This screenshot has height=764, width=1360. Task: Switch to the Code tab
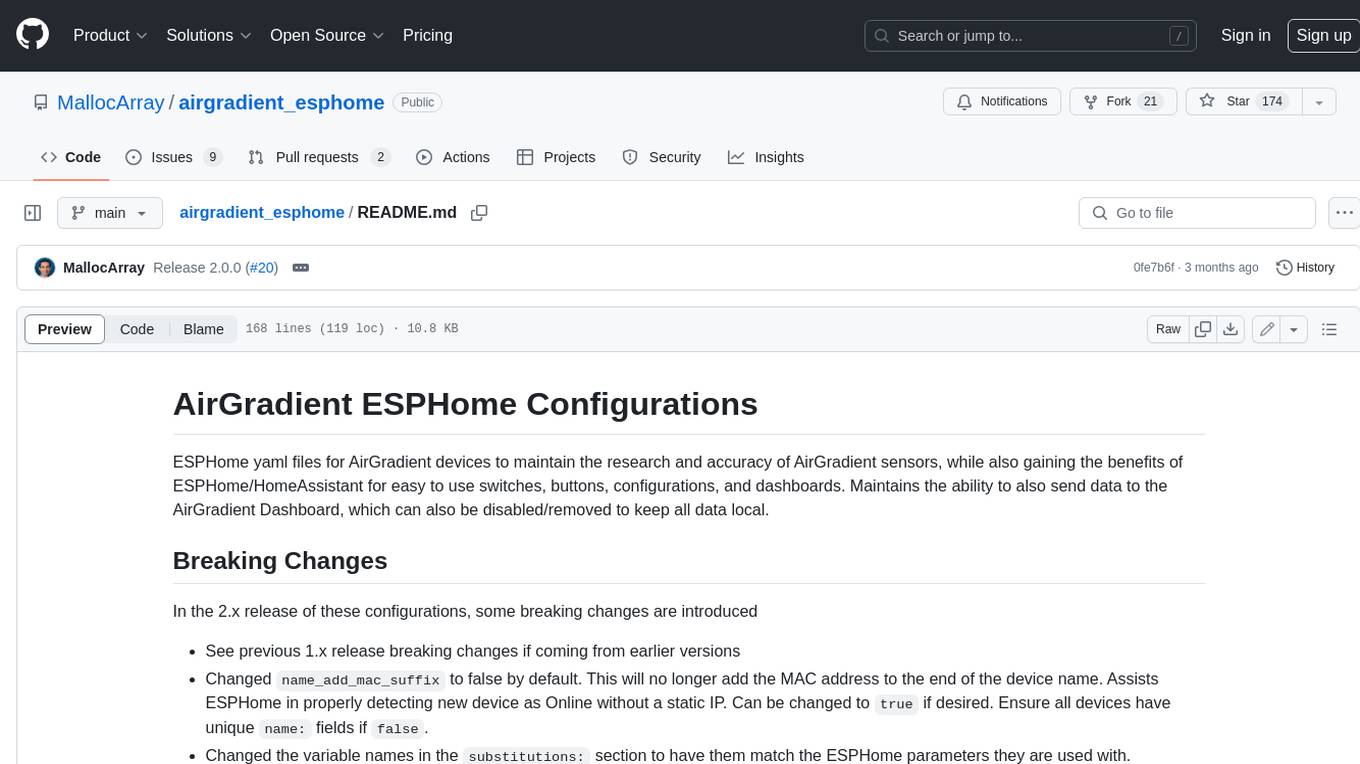tap(70, 157)
